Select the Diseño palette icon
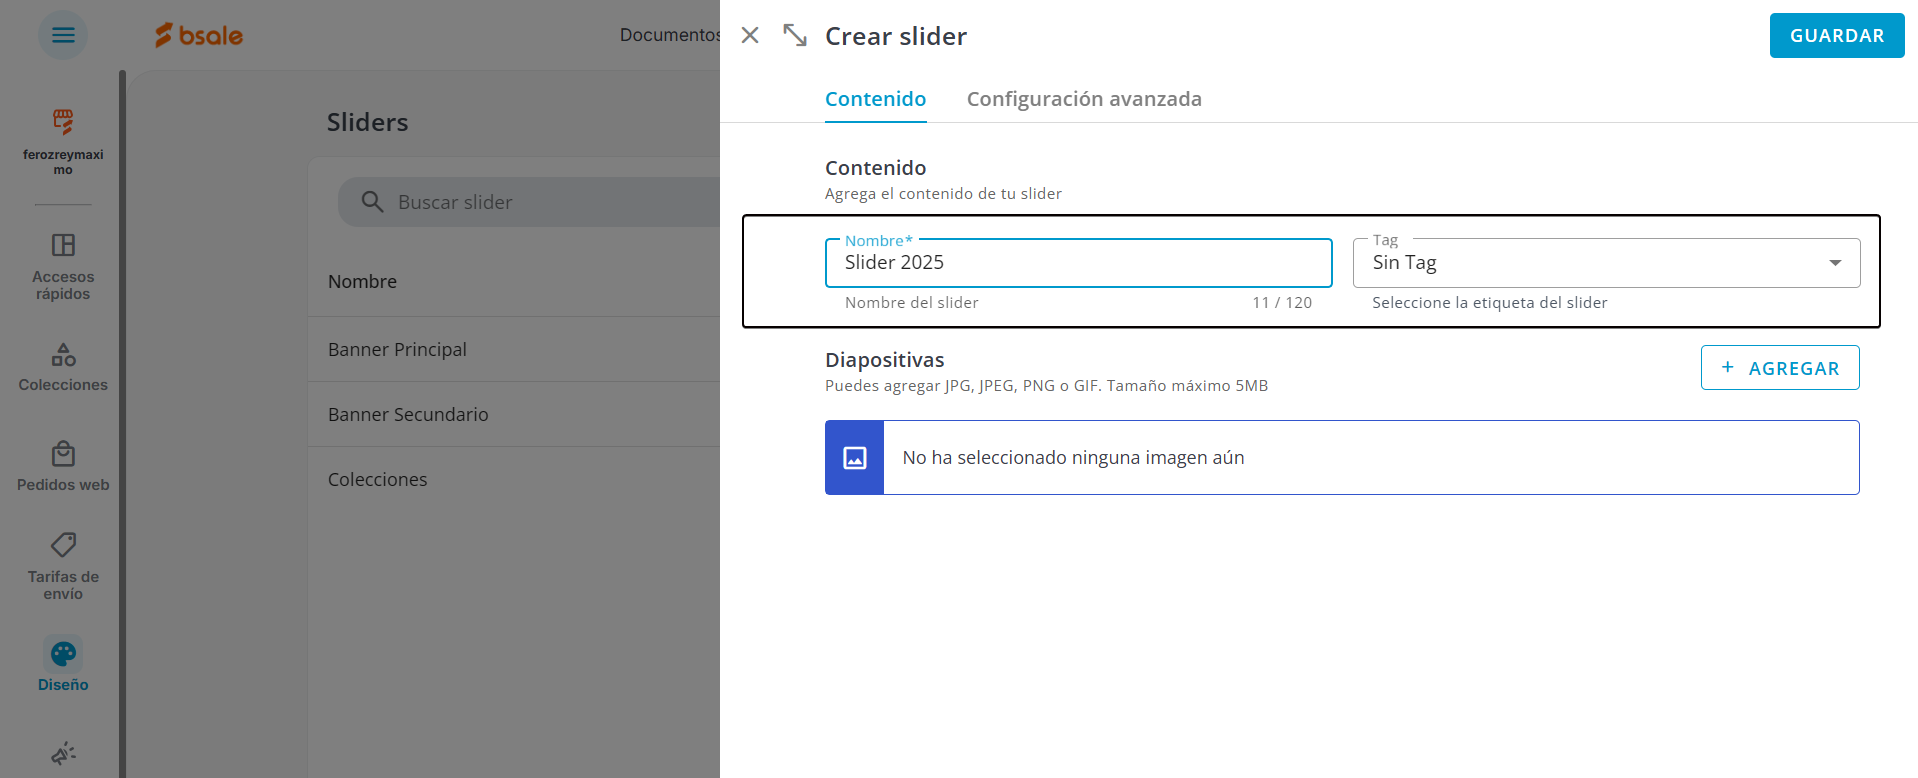Viewport: 1918px width, 778px height. click(x=63, y=654)
